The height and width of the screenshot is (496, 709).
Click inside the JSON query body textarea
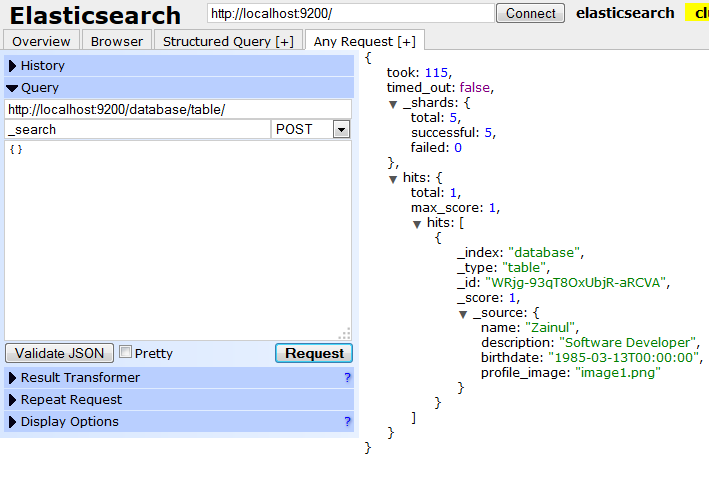pos(178,240)
